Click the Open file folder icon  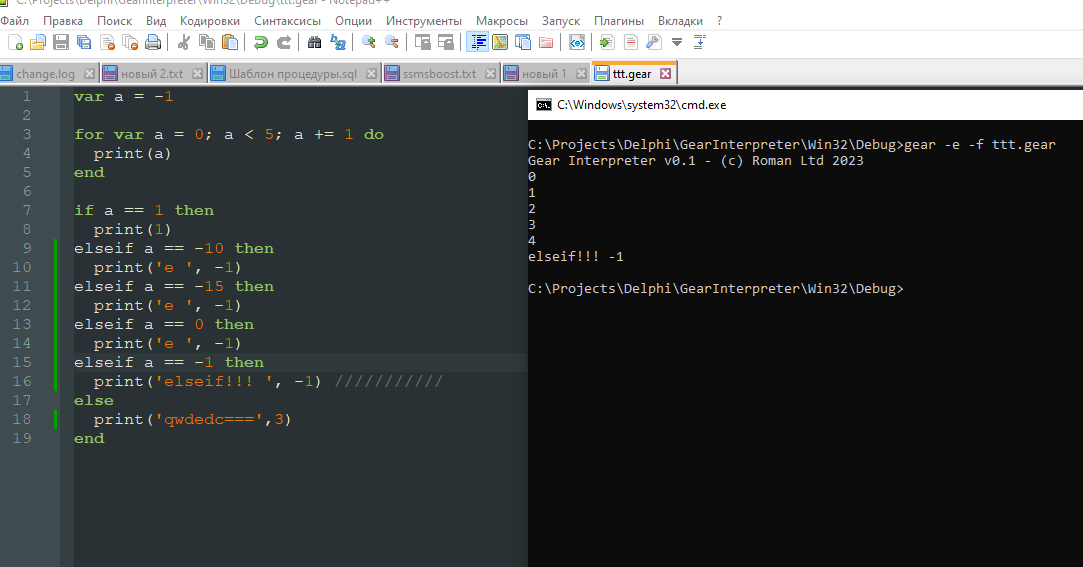[38, 42]
